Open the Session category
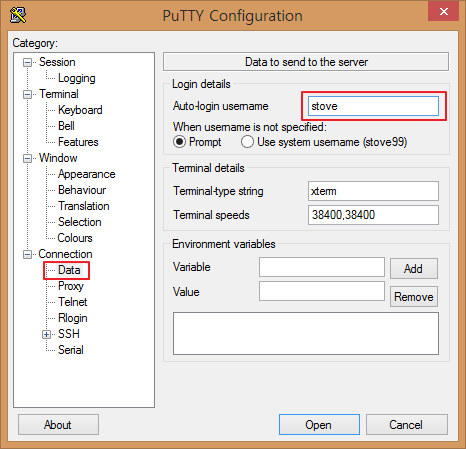Viewport: 466px width, 449px height. pos(57,62)
